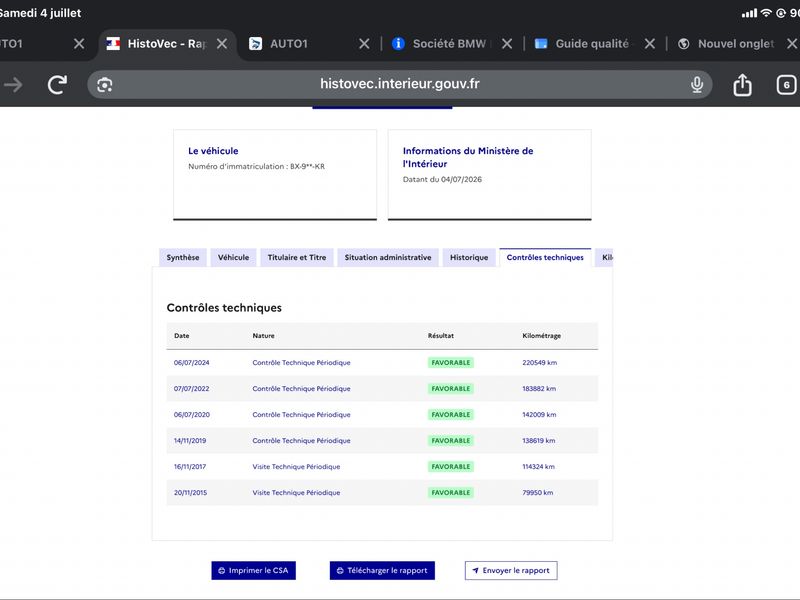Tap the cellular signal bars in status bar
Image resolution: width=800 pixels, height=600 pixels.
[x=749, y=13]
